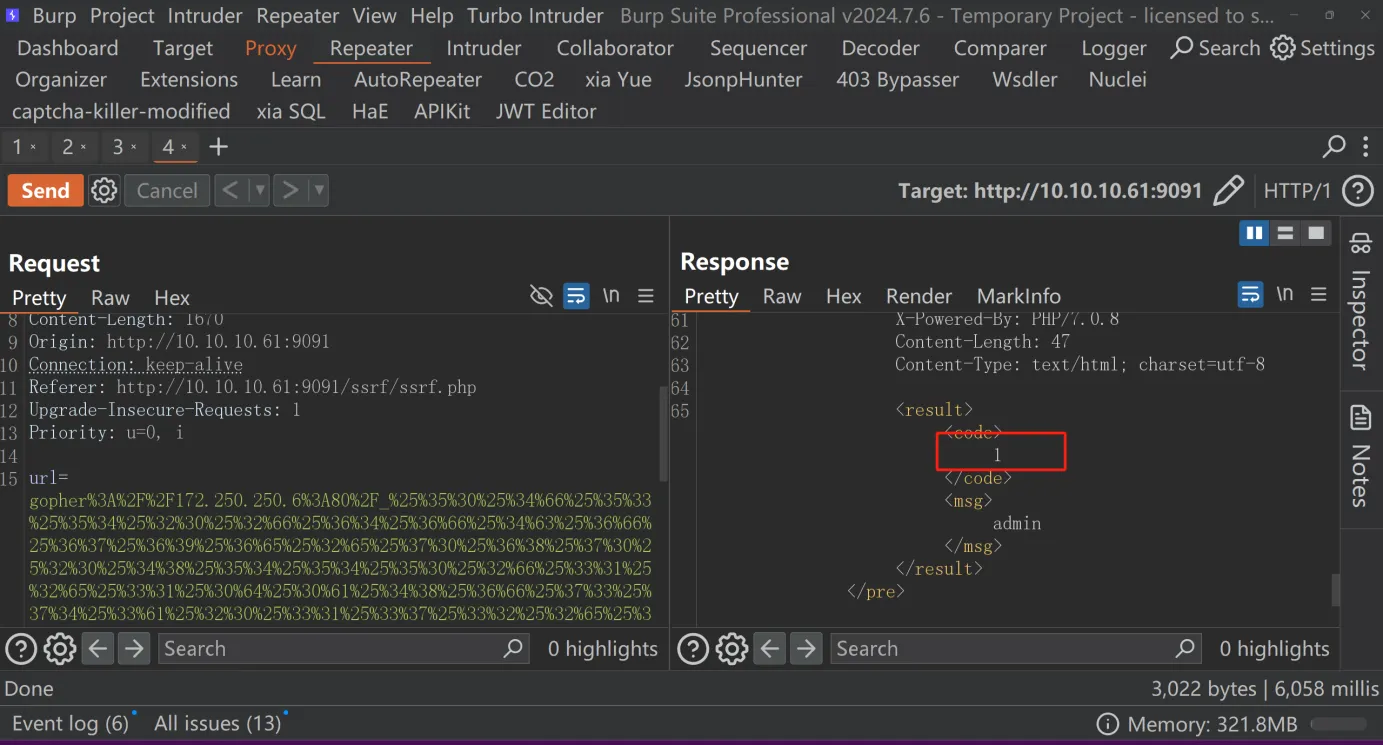Screen dimensions: 1383x745
Task: Click the Response panel vertical scrollbar
Action: (x=1335, y=590)
